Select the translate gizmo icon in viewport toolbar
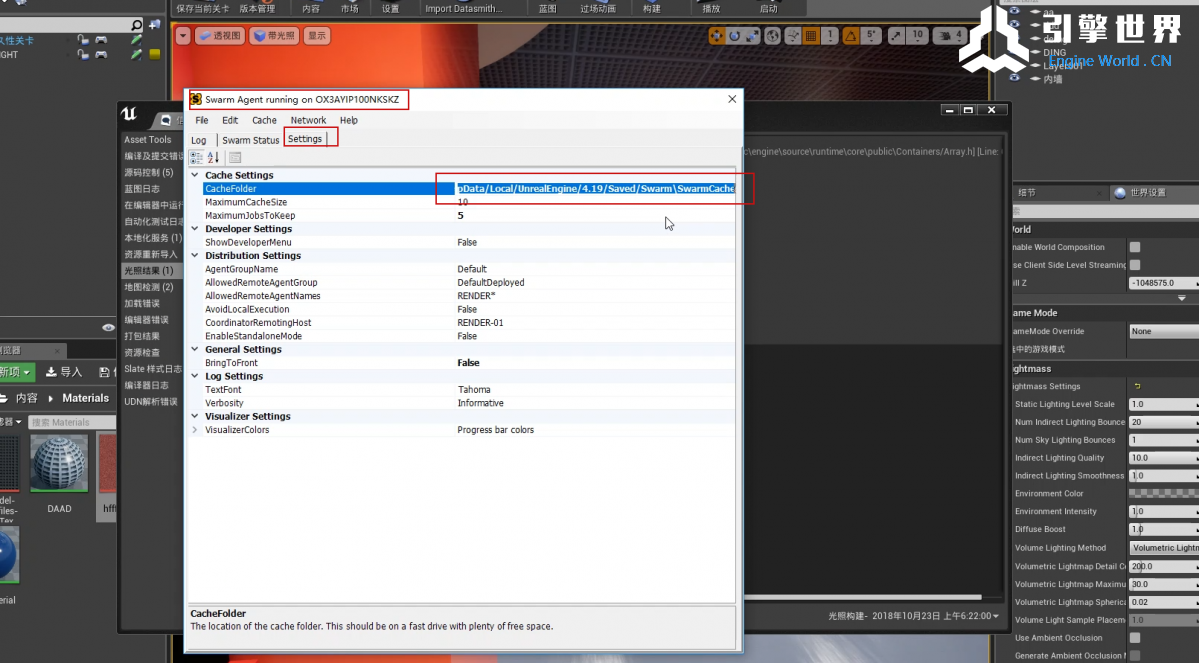Image resolution: width=1199 pixels, height=663 pixels. point(717,36)
